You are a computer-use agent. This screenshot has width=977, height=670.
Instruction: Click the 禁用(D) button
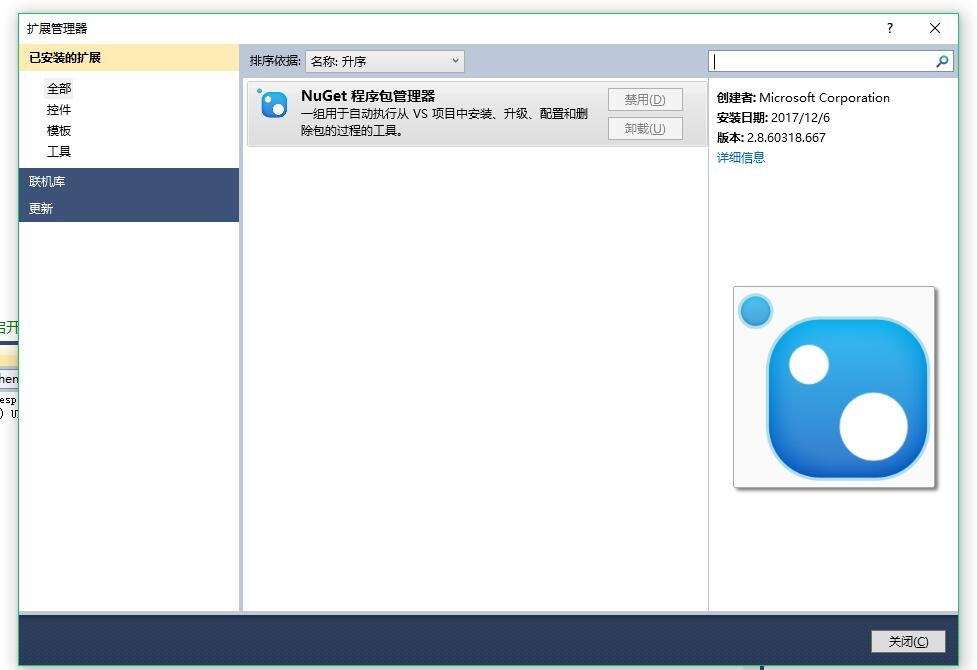click(x=646, y=99)
